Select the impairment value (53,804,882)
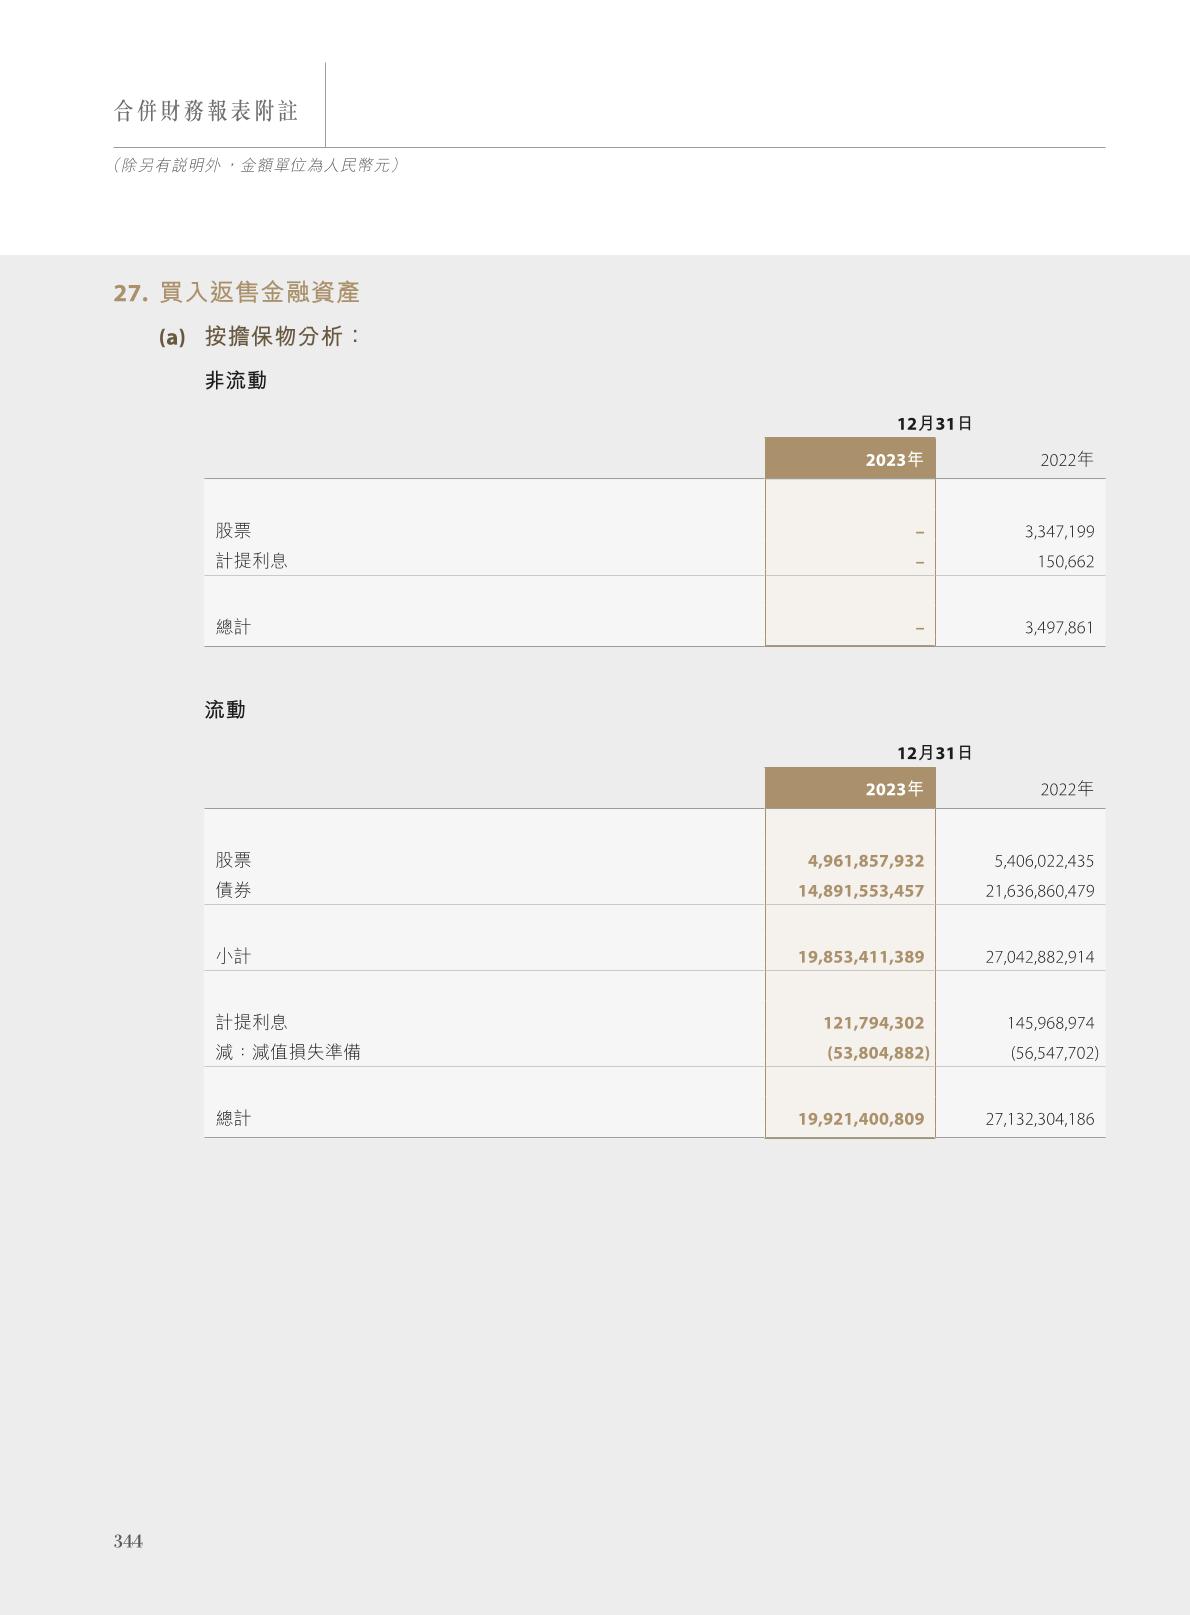Image resolution: width=1190 pixels, height=1615 pixels. pos(877,1053)
